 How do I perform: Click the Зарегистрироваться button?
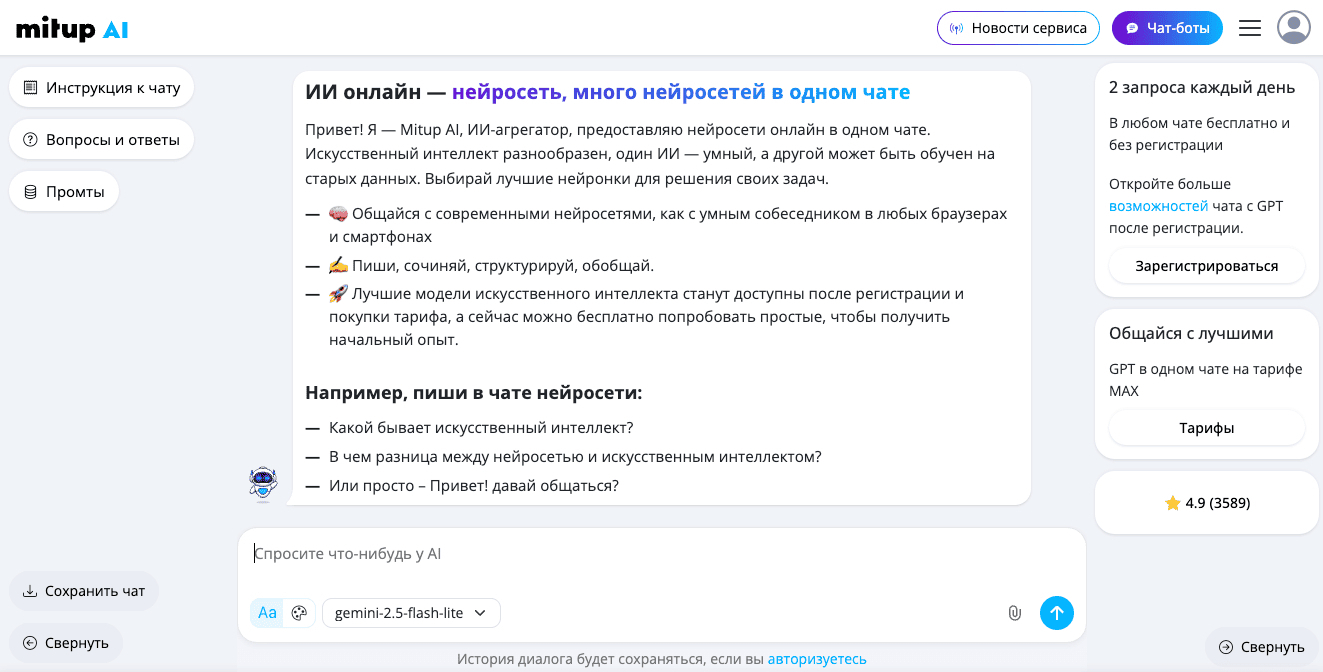[1206, 266]
